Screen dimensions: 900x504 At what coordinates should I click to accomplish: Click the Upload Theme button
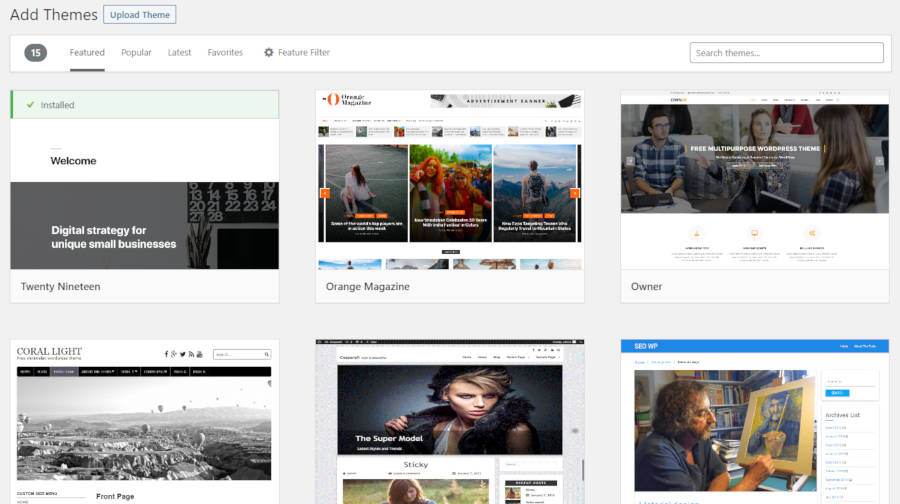coord(139,14)
